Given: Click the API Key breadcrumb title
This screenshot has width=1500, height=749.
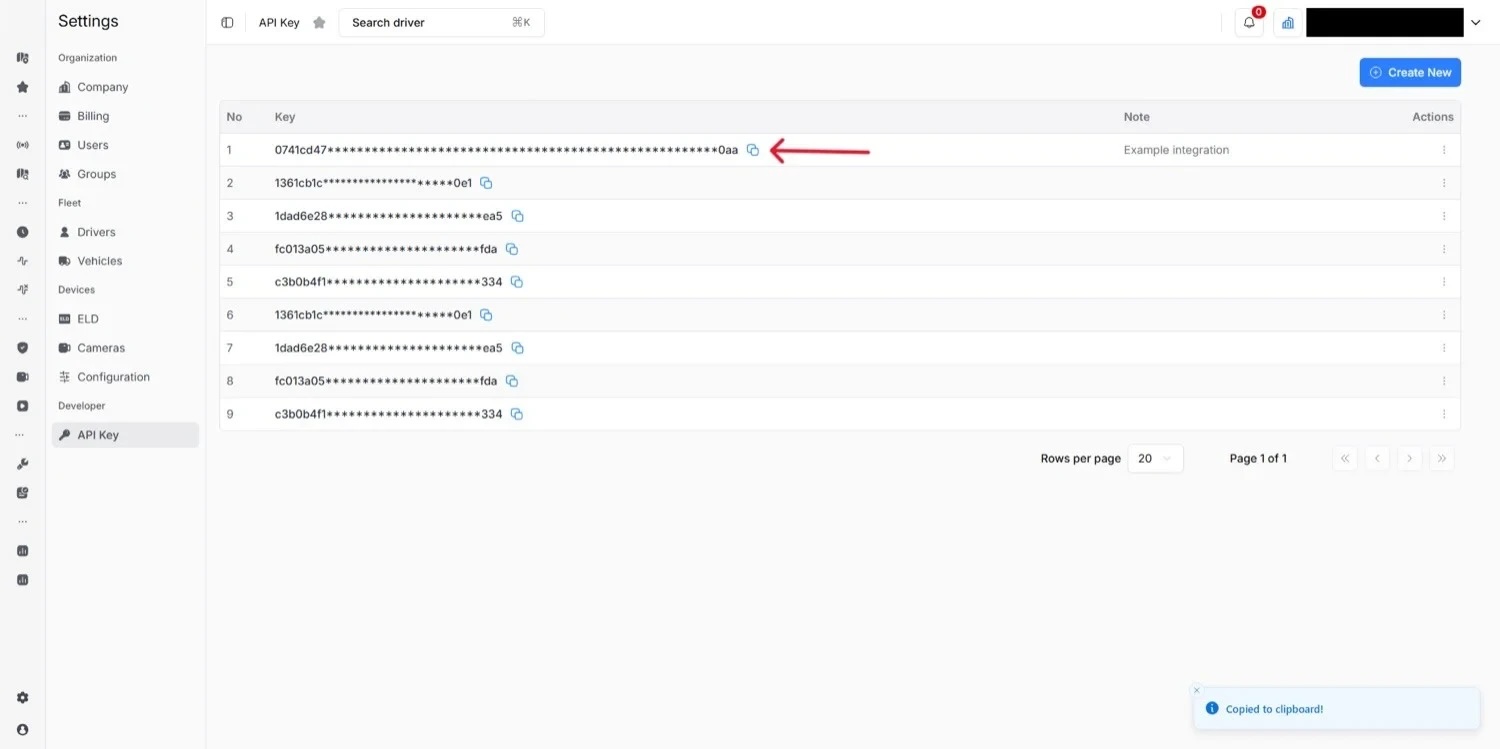Looking at the screenshot, I should pyautogui.click(x=279, y=22).
